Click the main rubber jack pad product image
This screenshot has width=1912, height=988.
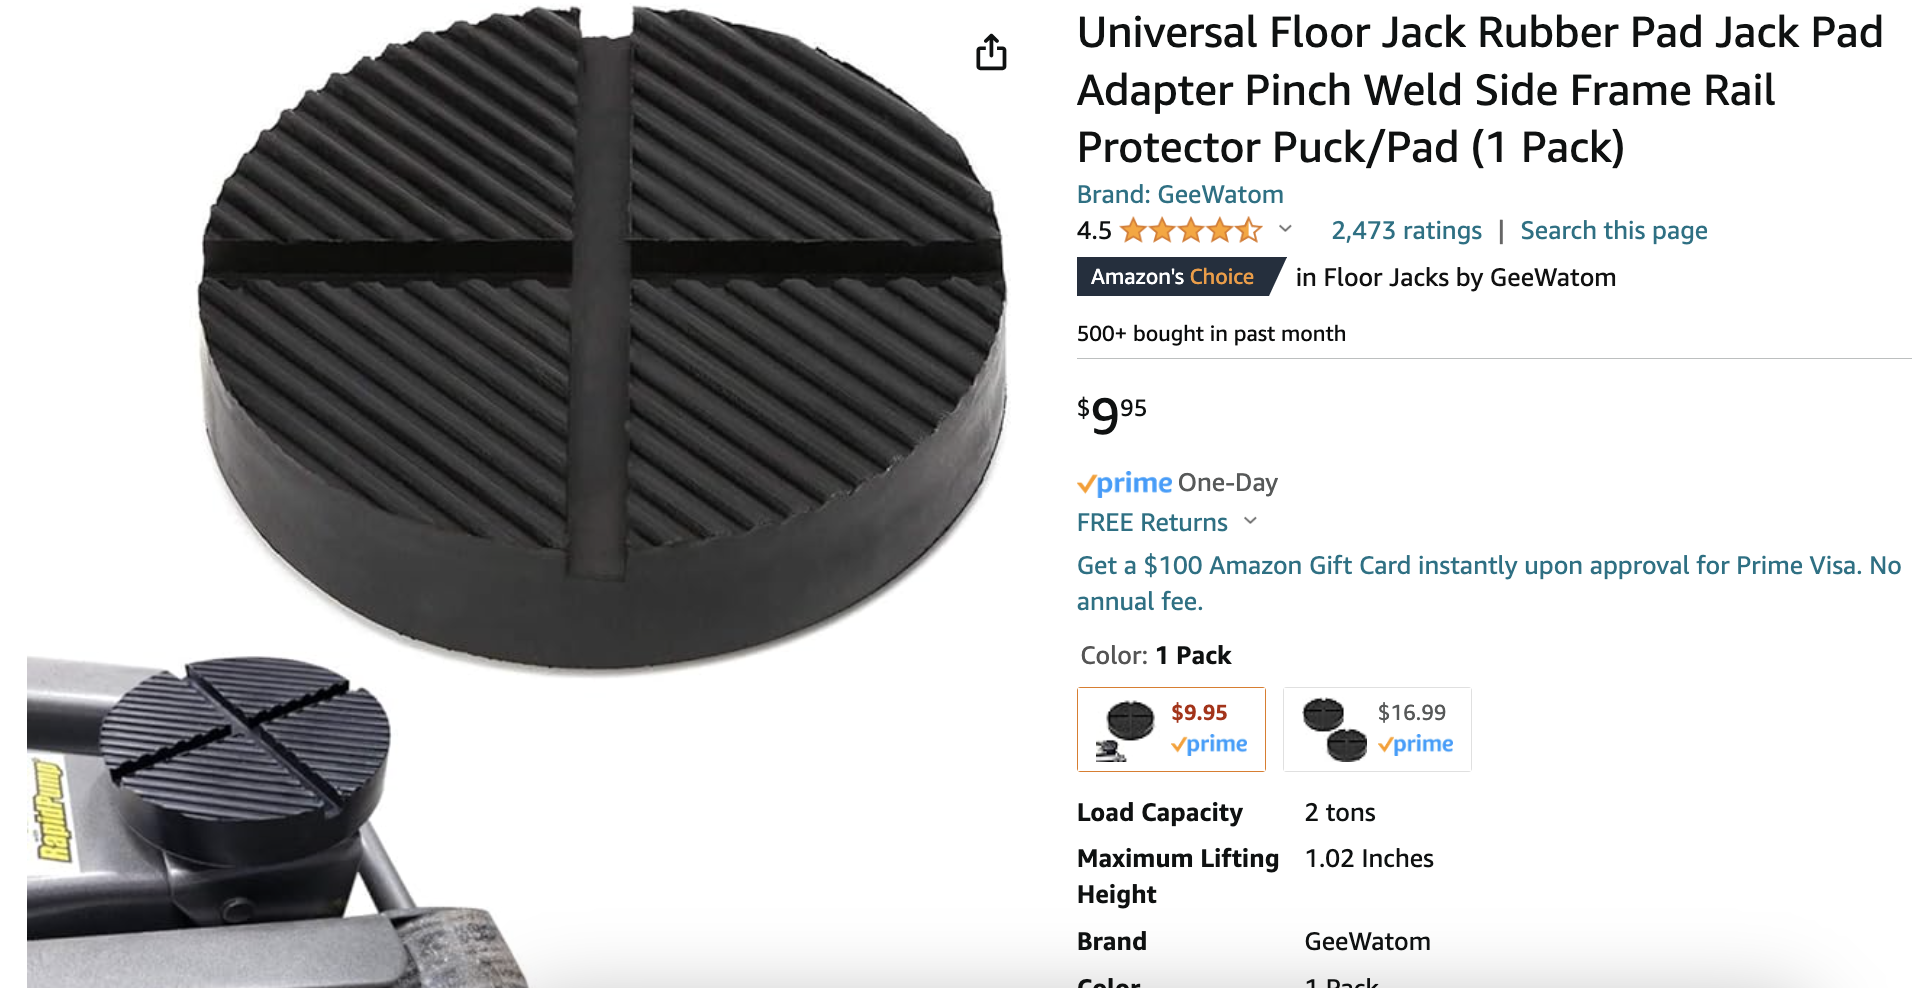pos(603,337)
